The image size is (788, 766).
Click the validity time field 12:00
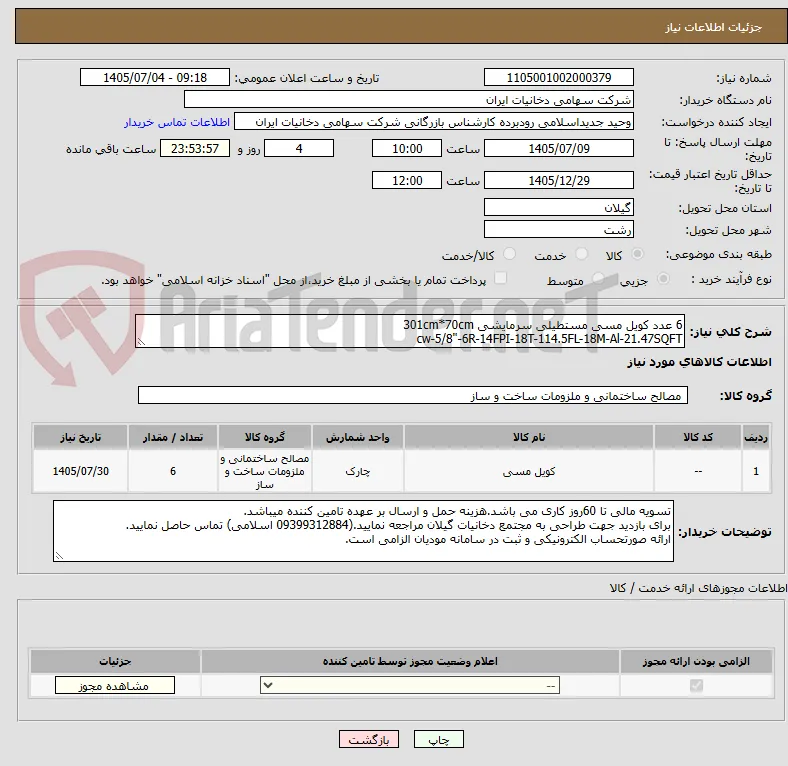[x=407, y=180]
